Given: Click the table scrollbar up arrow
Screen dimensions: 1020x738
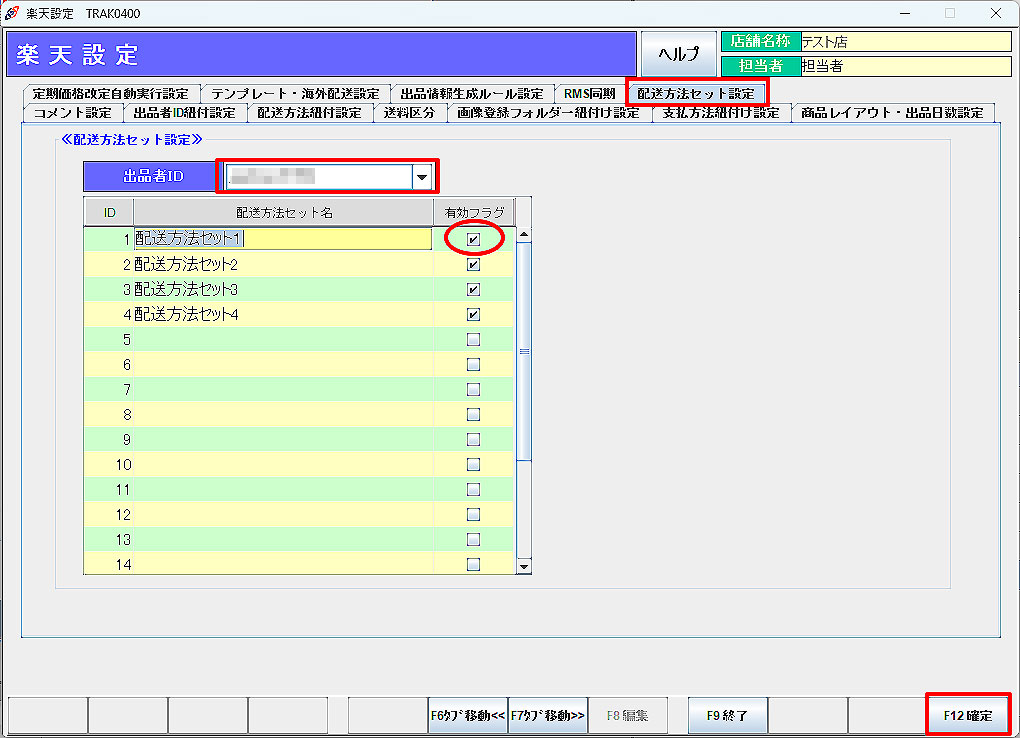Looking at the screenshot, I should click(x=524, y=235).
